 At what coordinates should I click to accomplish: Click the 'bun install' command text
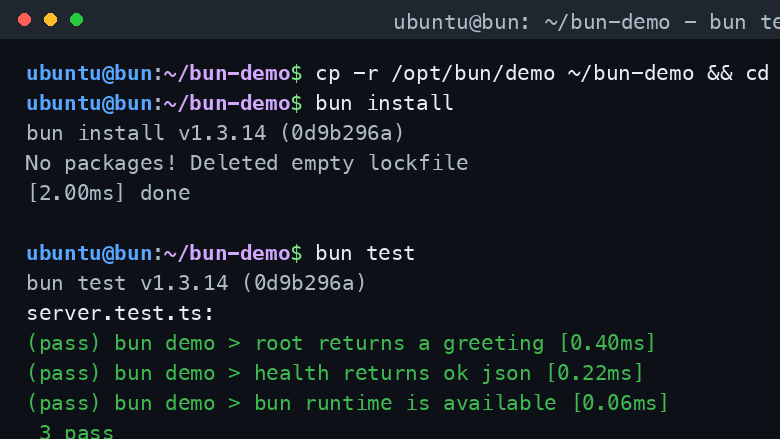point(385,103)
